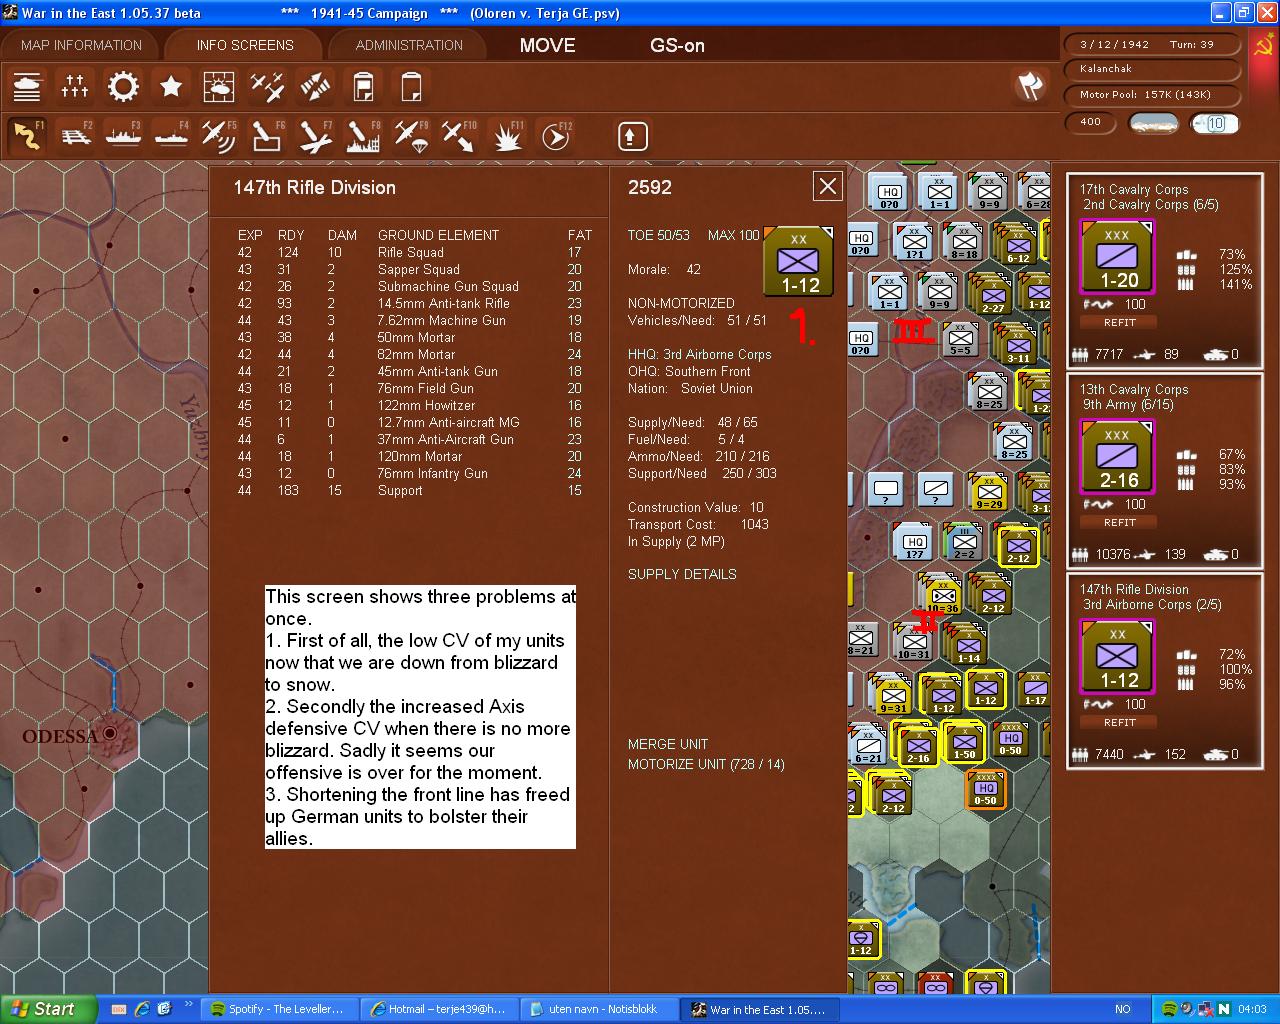The width and height of the screenshot is (1280, 1024).
Task: Click MERGE UNIT
Action: coord(668,744)
